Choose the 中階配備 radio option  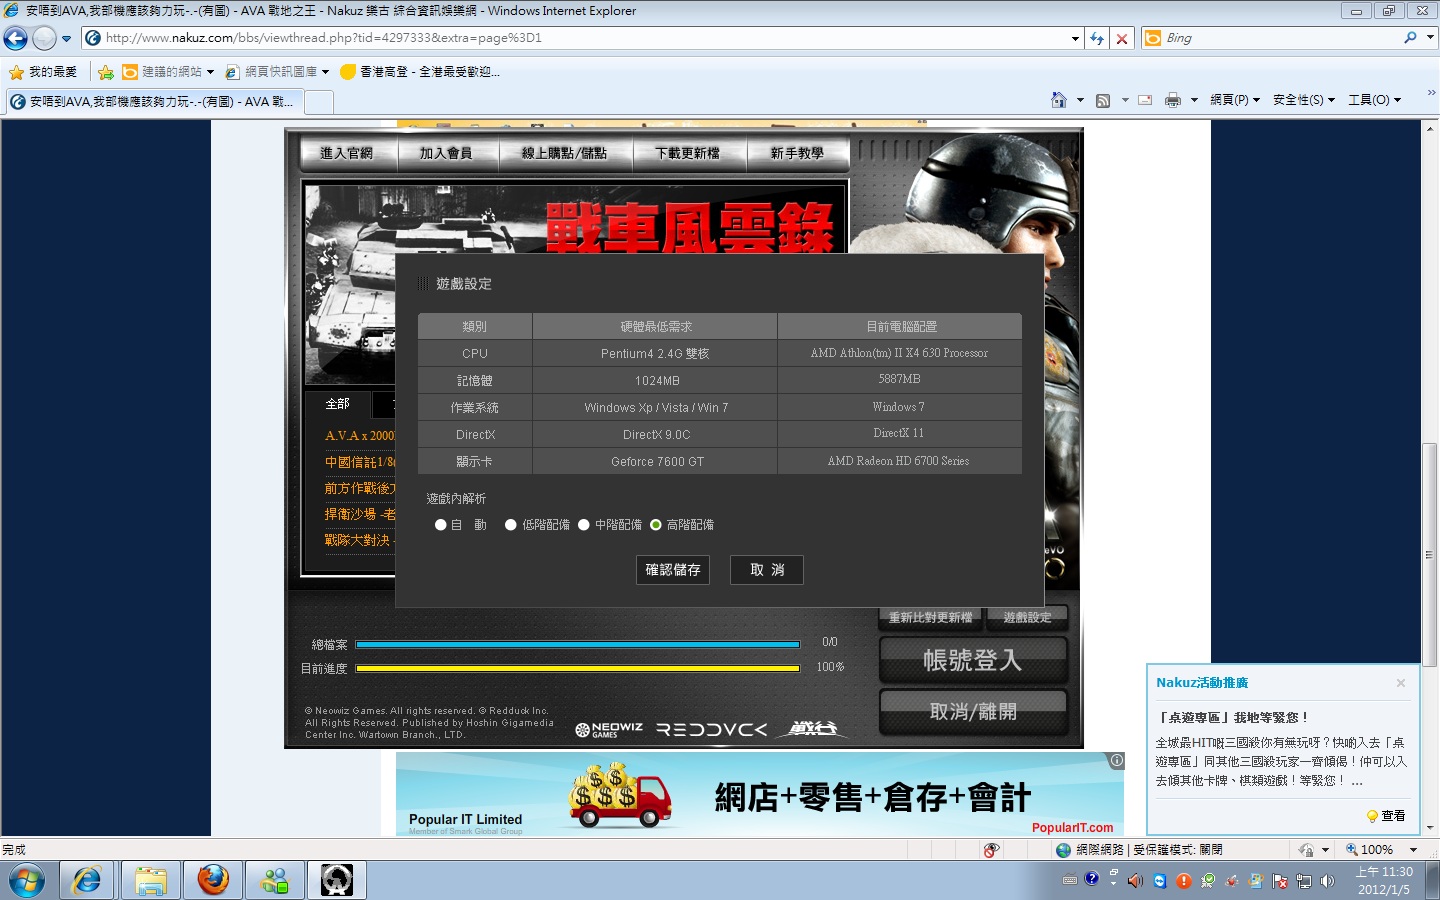click(x=584, y=525)
